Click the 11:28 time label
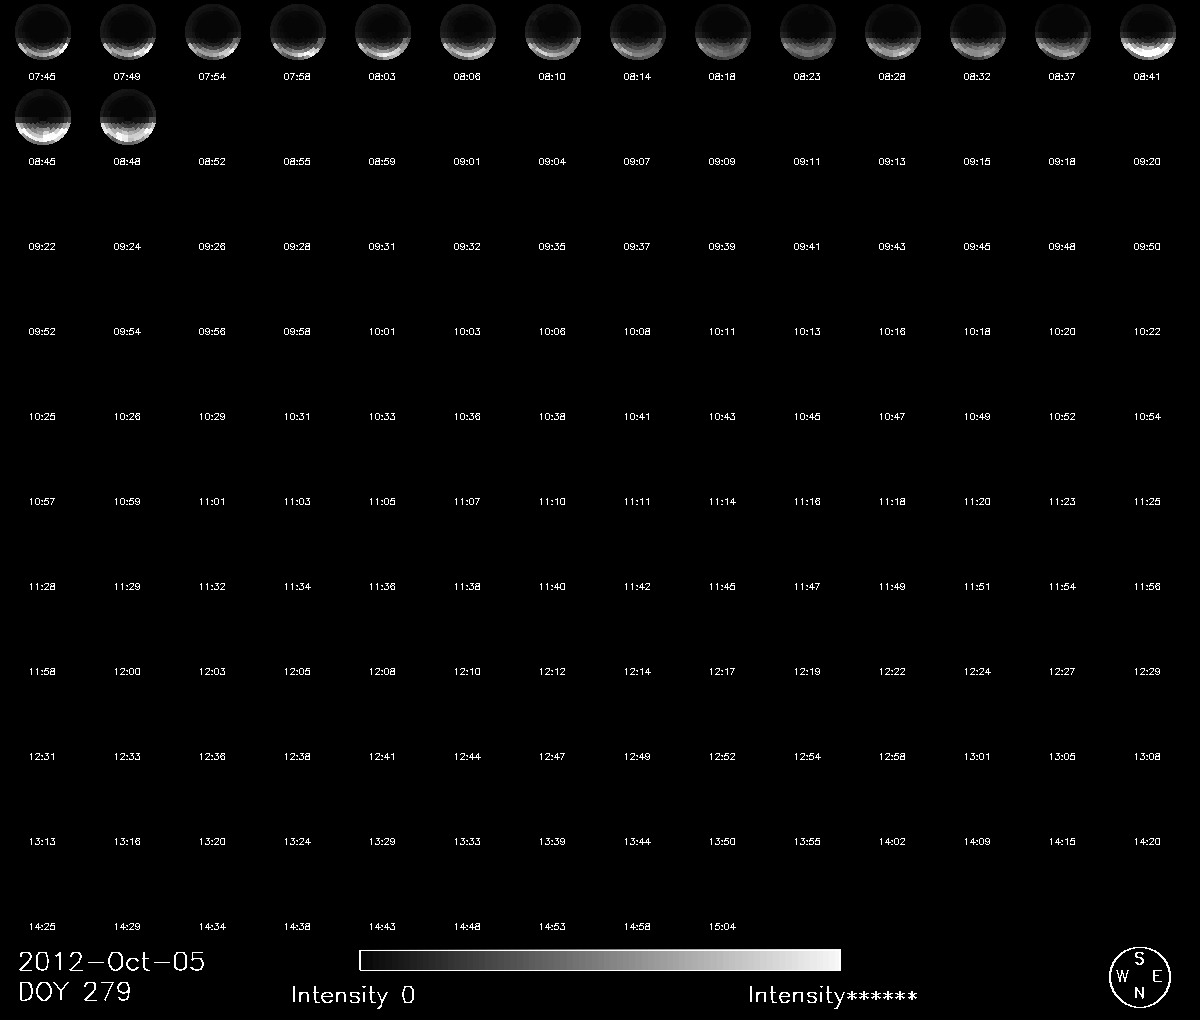 point(42,586)
